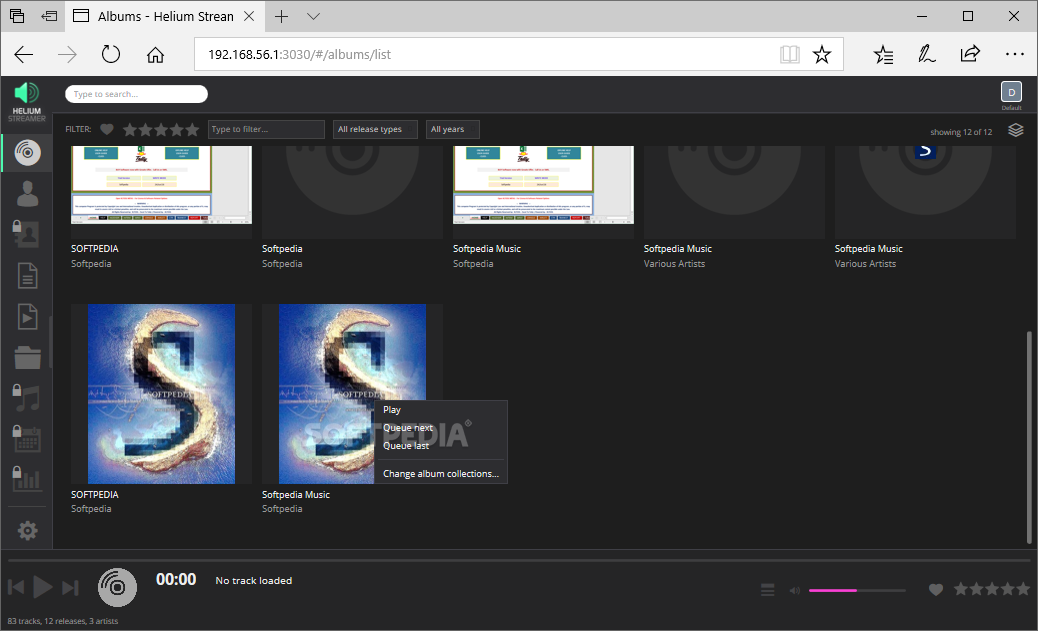Click the player disc artwork icon
This screenshot has height=631, width=1038.
click(117, 587)
